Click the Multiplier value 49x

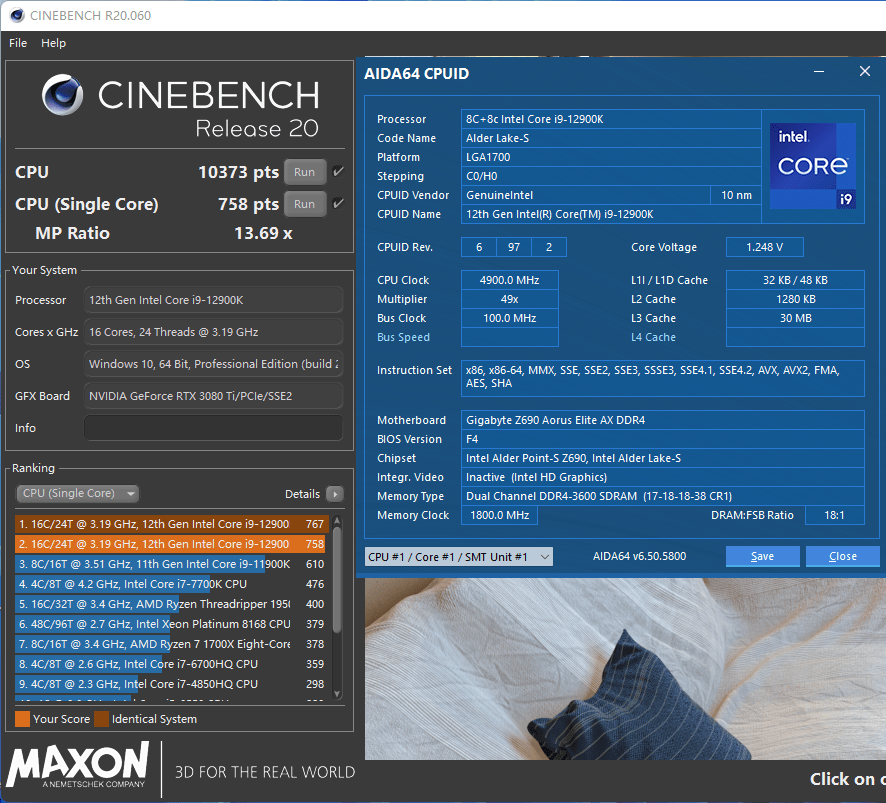pyautogui.click(x=510, y=299)
